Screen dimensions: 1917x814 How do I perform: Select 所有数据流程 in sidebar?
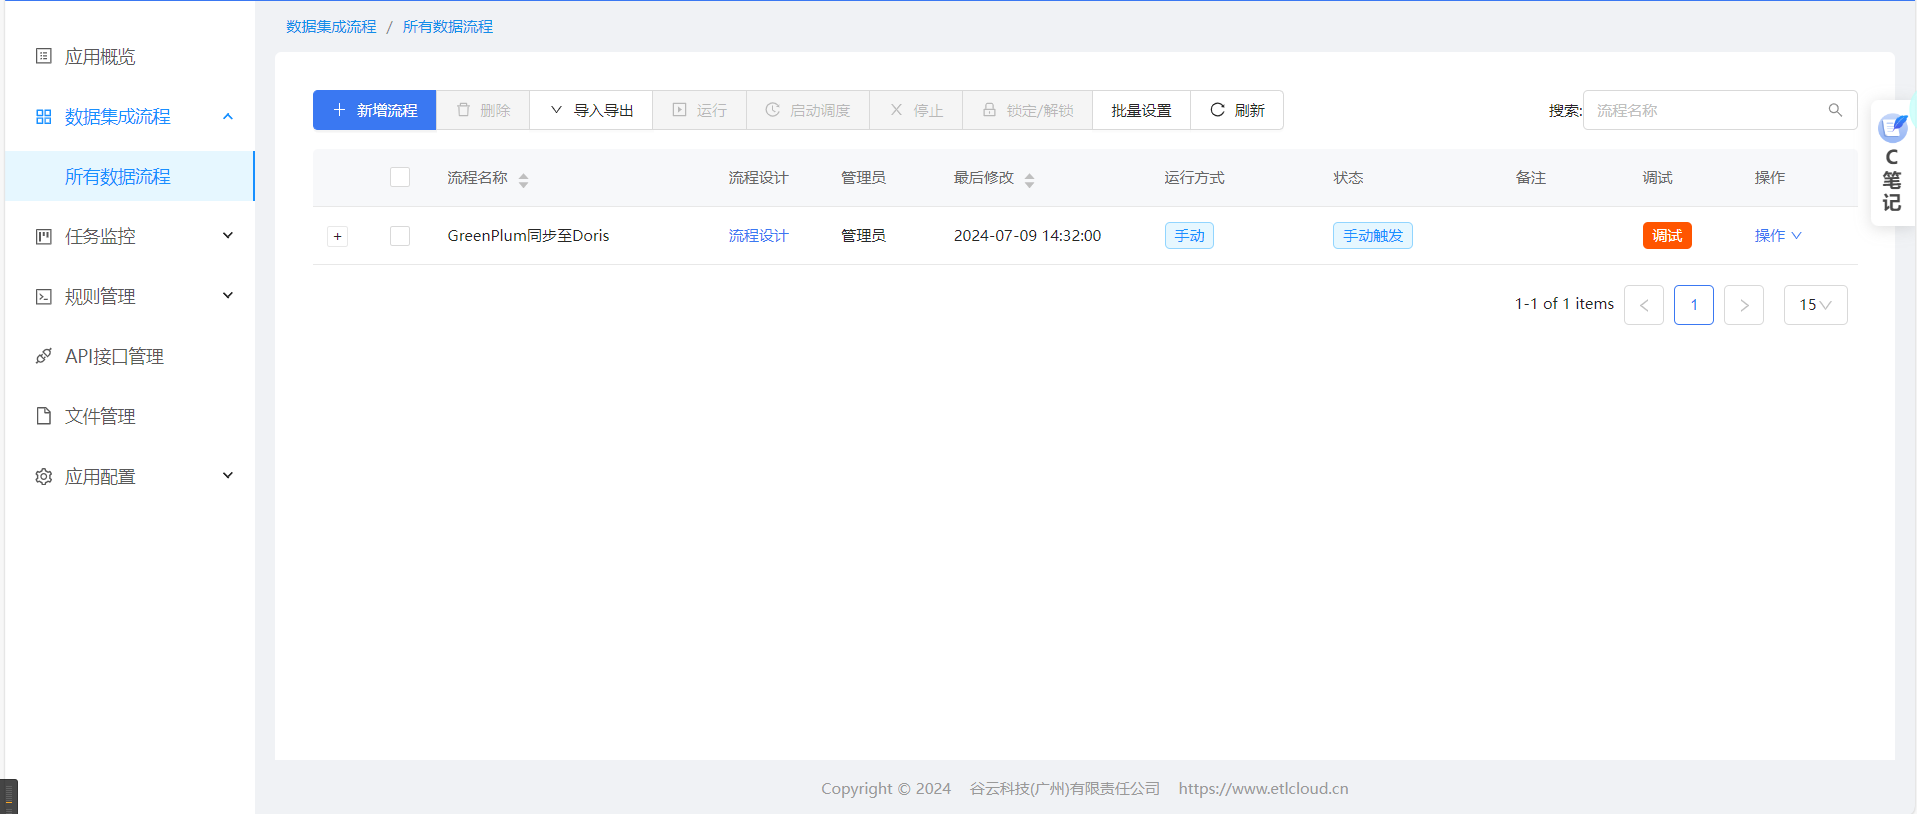[x=130, y=177]
